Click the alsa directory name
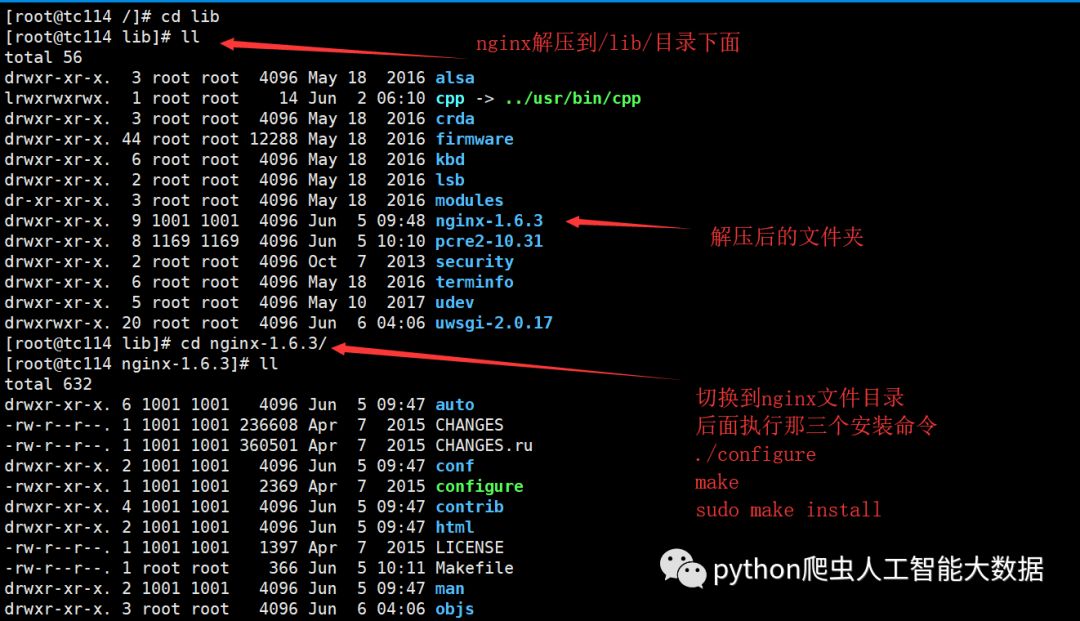Screen dimensions: 1080x621 (x=455, y=78)
